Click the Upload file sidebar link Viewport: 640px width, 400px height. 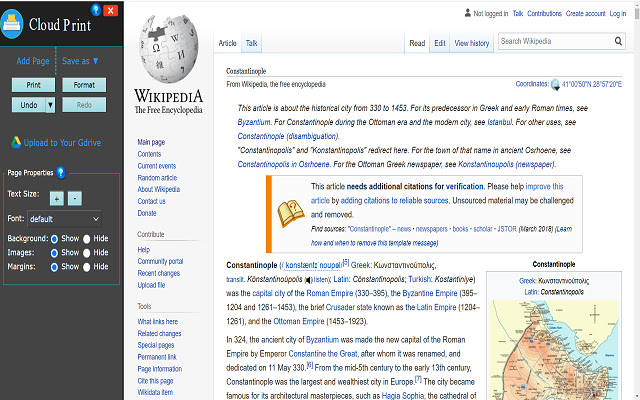point(151,285)
